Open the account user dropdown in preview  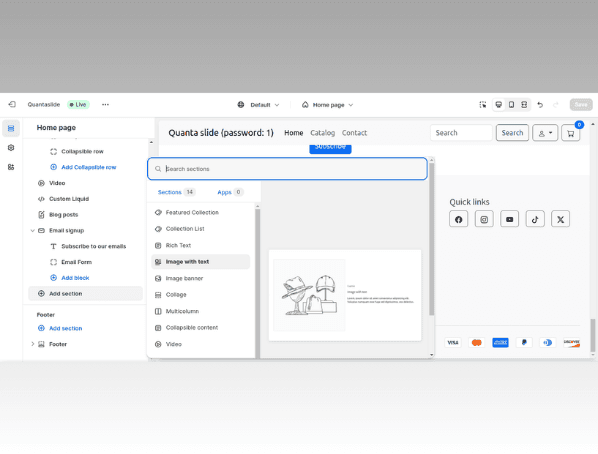coord(545,133)
